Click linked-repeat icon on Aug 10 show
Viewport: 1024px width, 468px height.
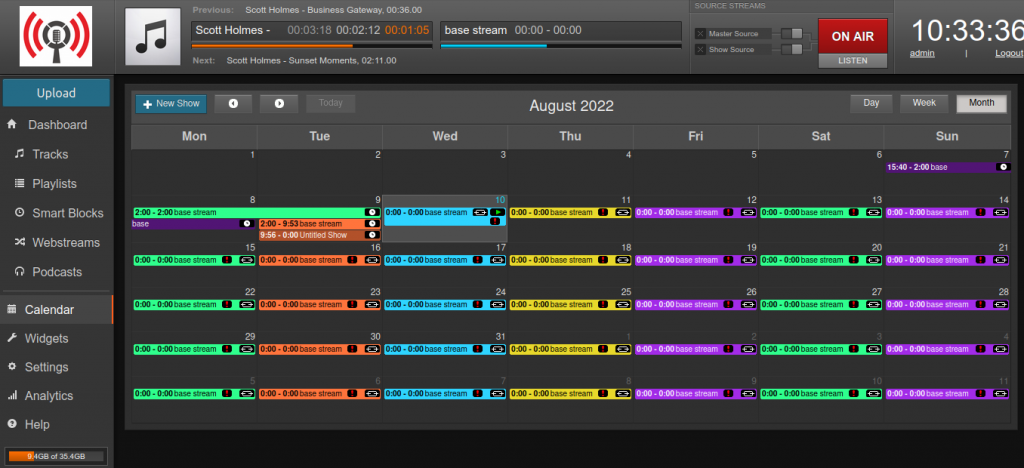coord(481,212)
